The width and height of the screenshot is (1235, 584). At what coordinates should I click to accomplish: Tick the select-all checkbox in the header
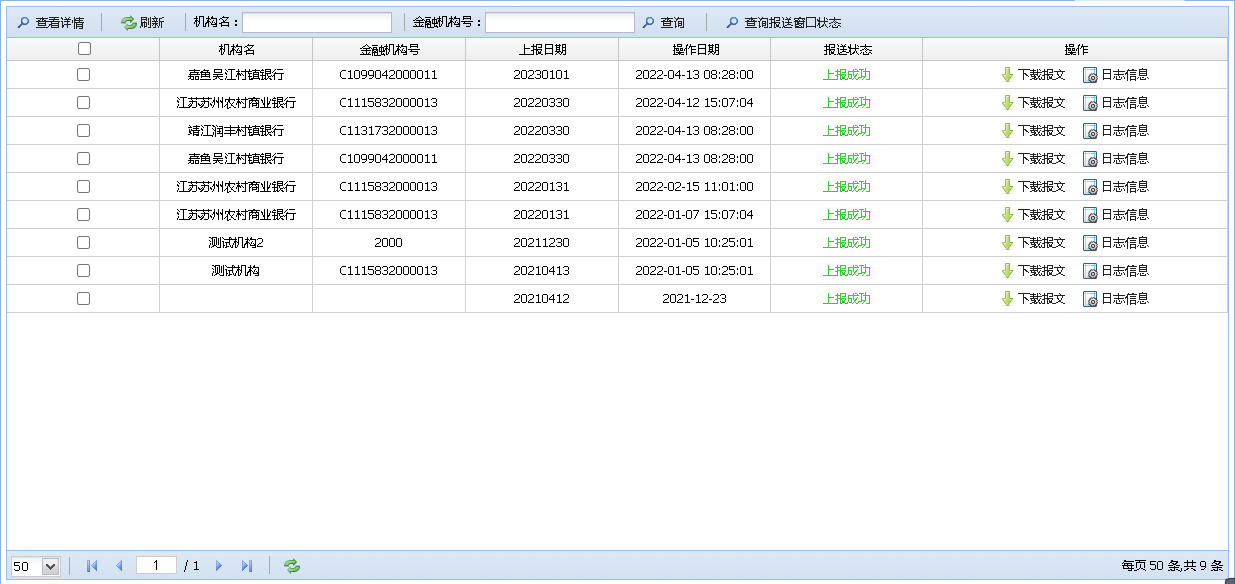click(84, 48)
